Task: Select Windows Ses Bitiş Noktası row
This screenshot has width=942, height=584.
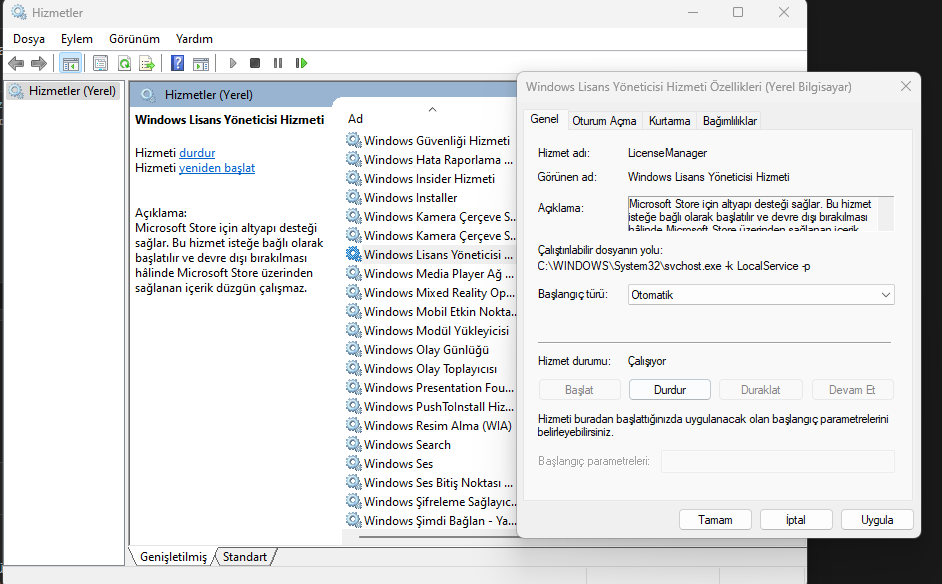Action: (431, 482)
